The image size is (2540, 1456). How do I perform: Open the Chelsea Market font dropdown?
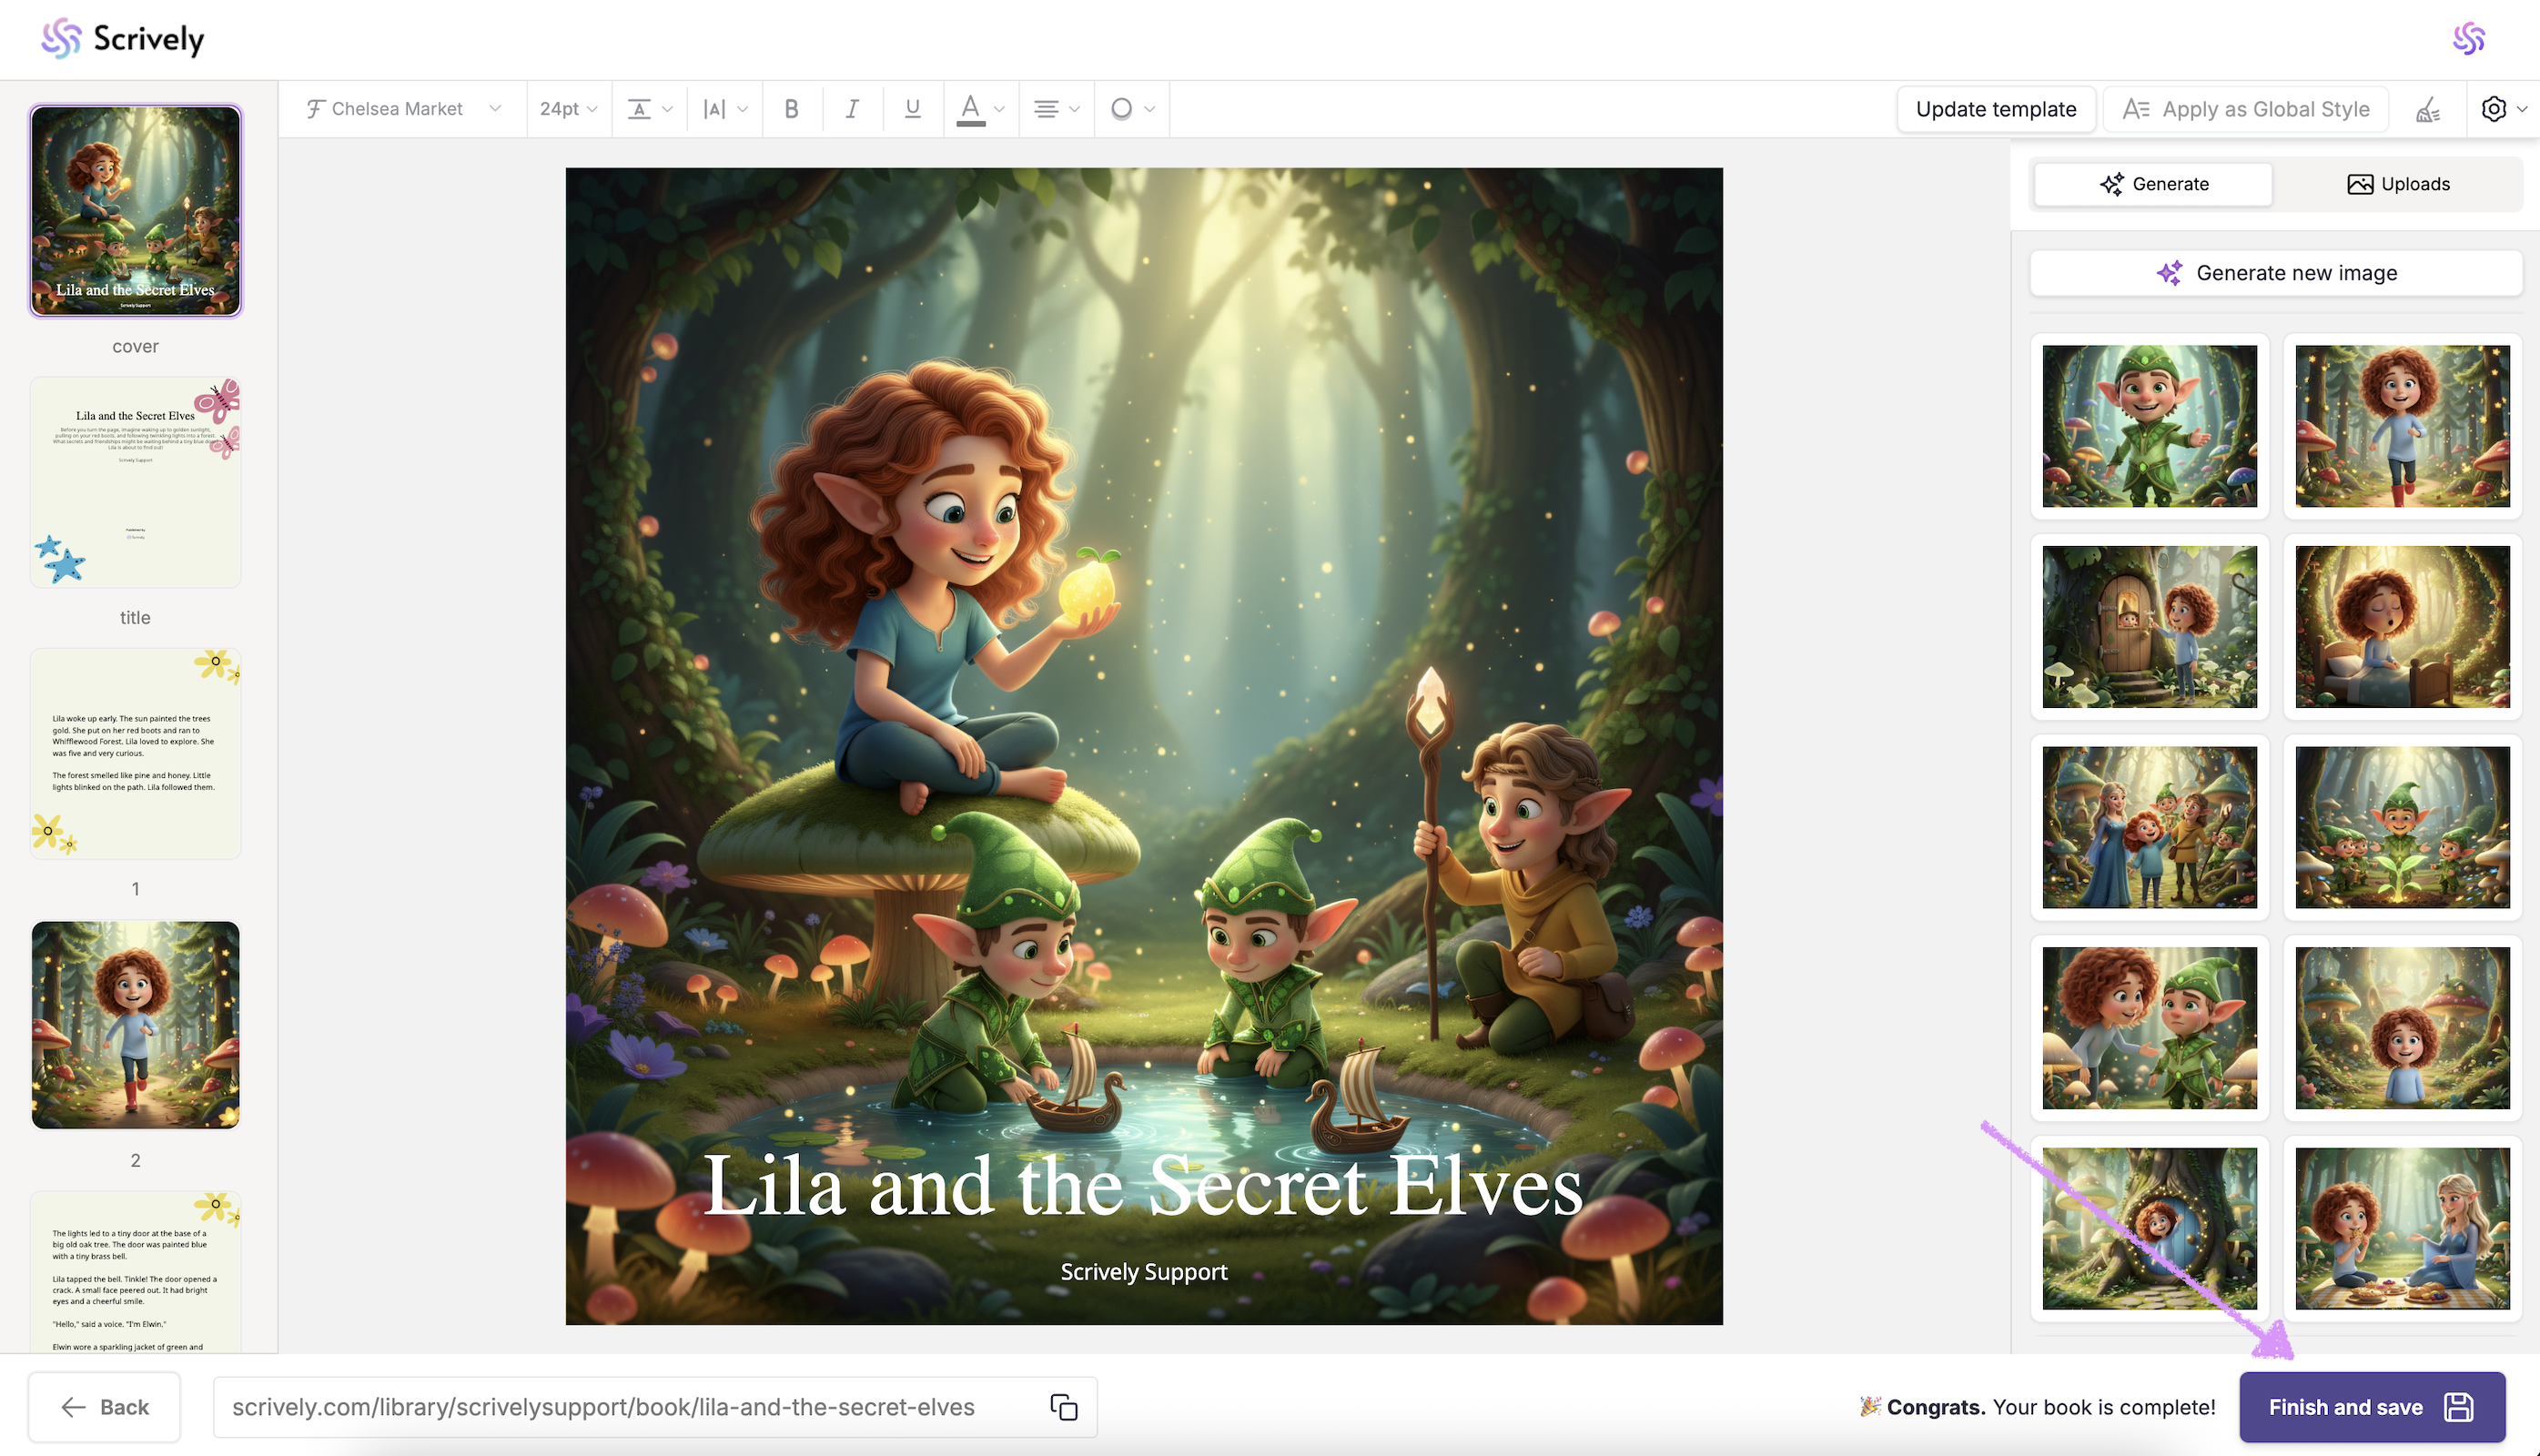[x=403, y=109]
